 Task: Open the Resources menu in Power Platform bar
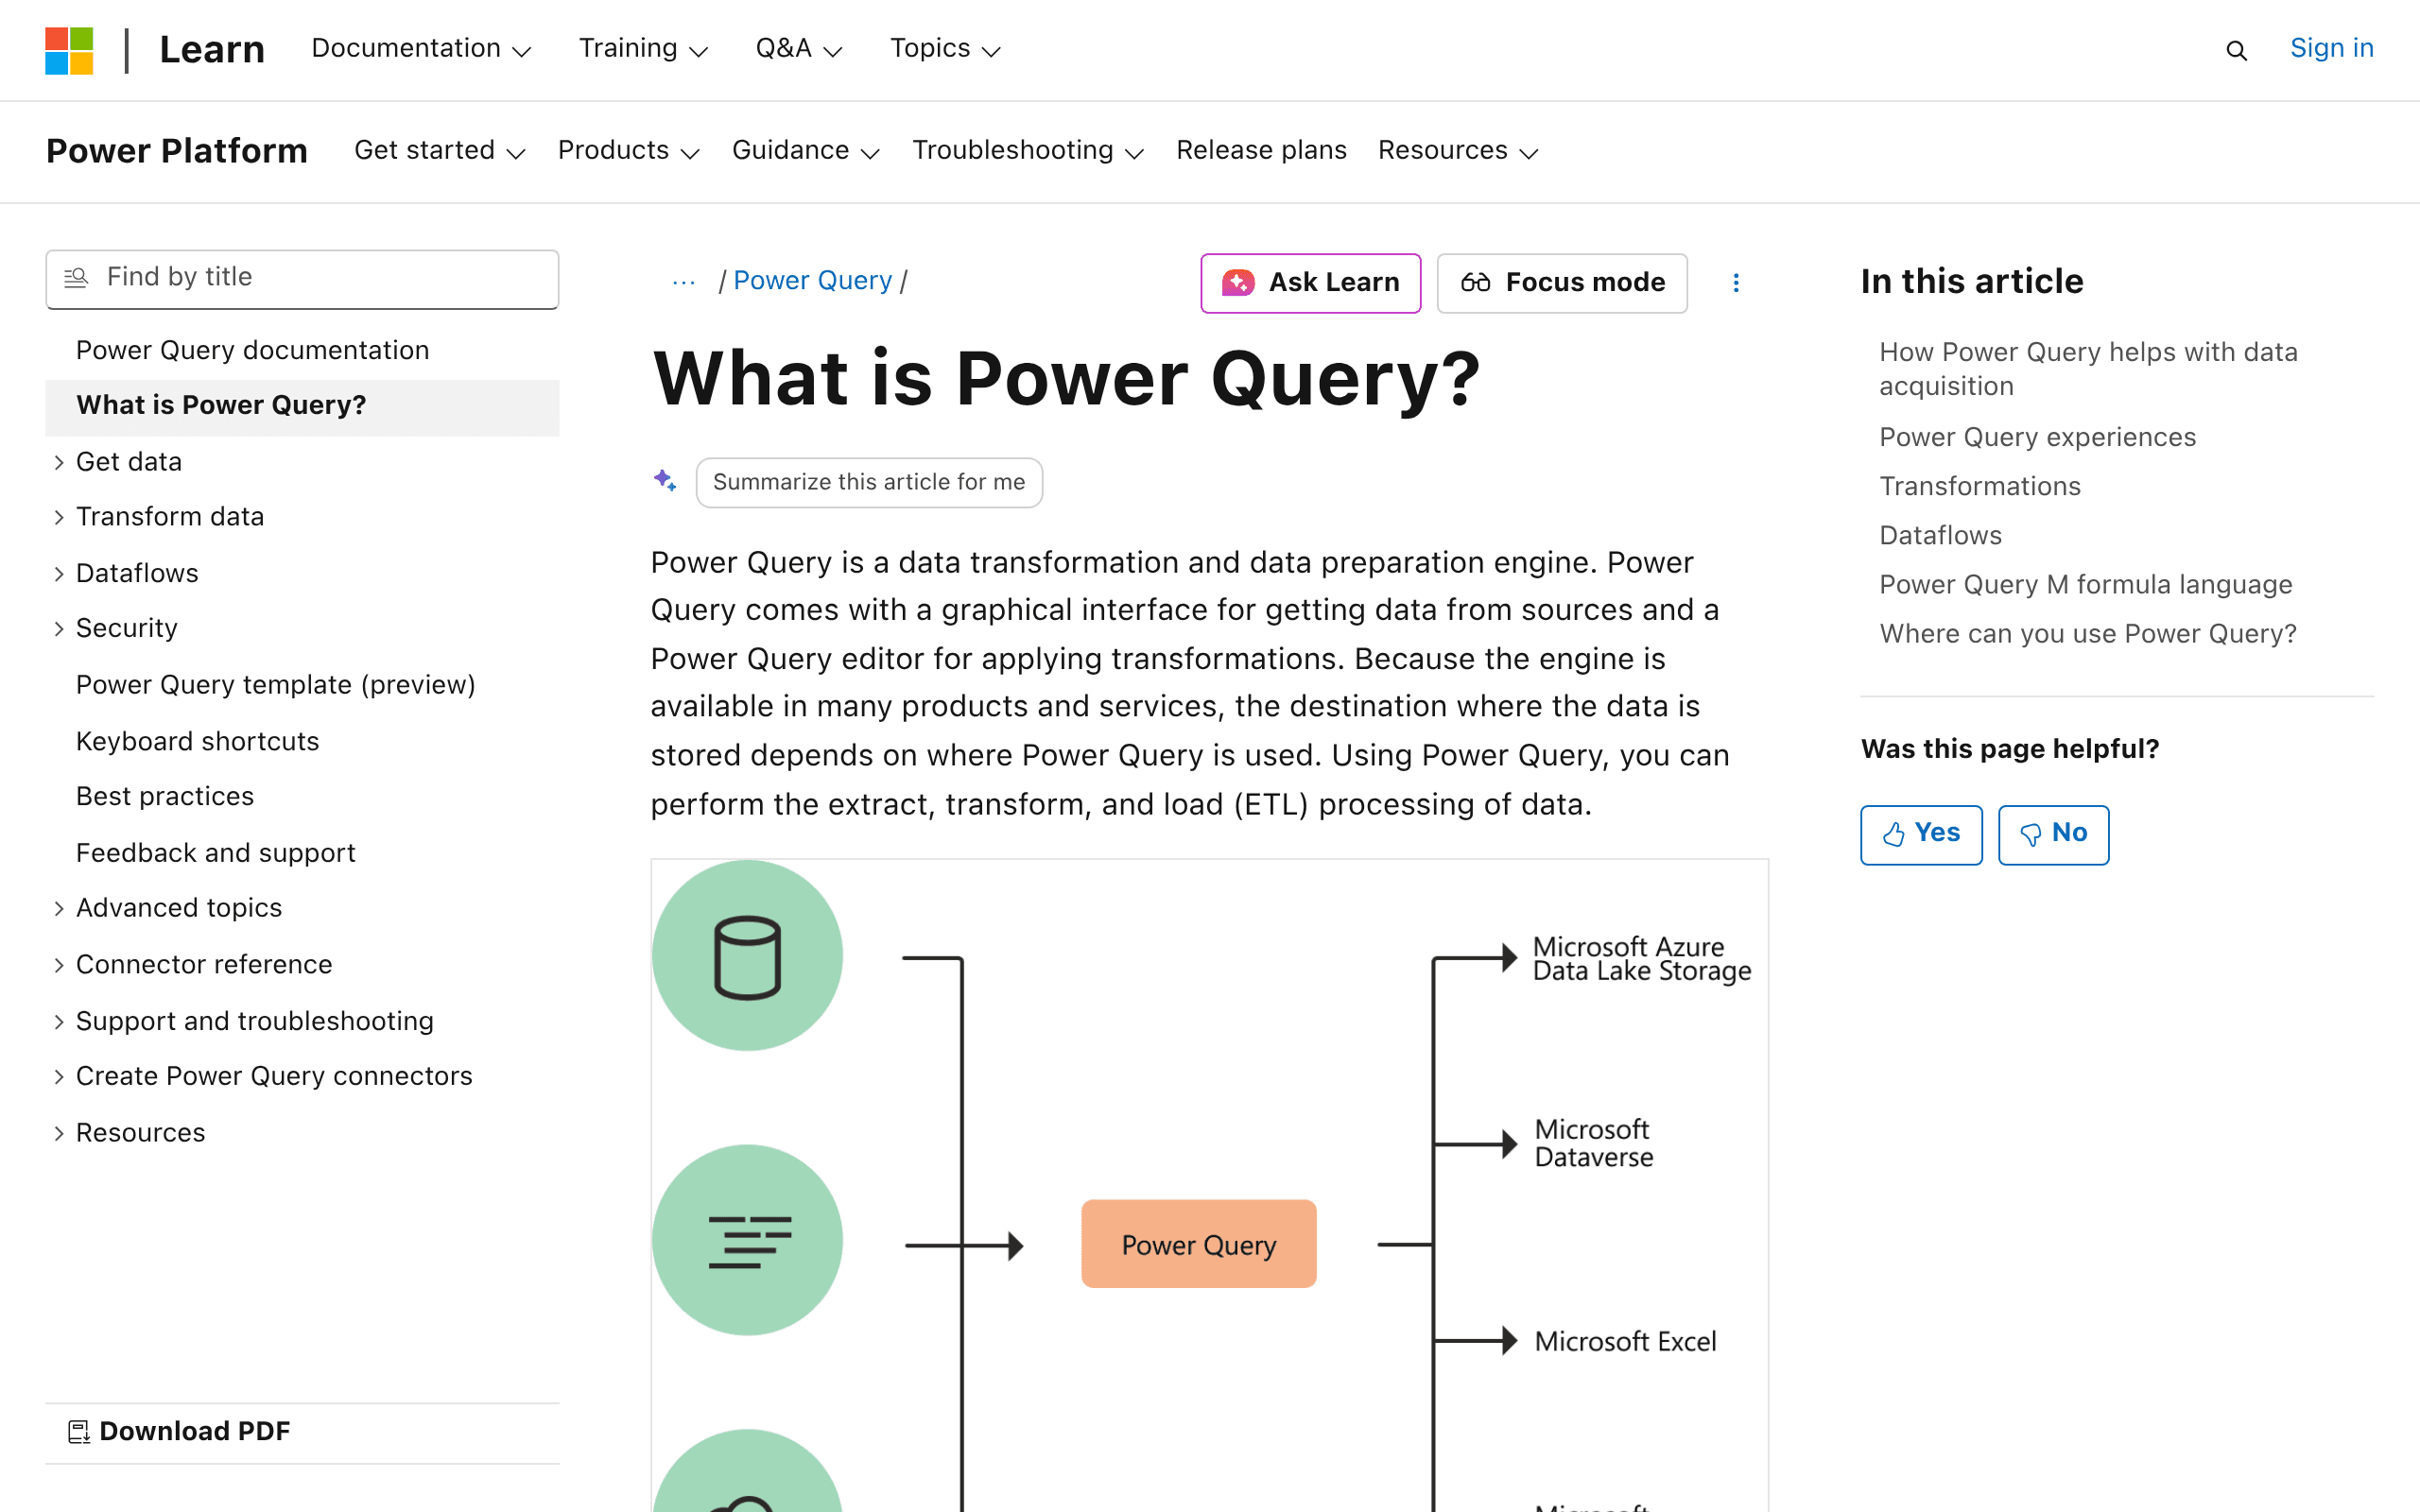[1458, 151]
